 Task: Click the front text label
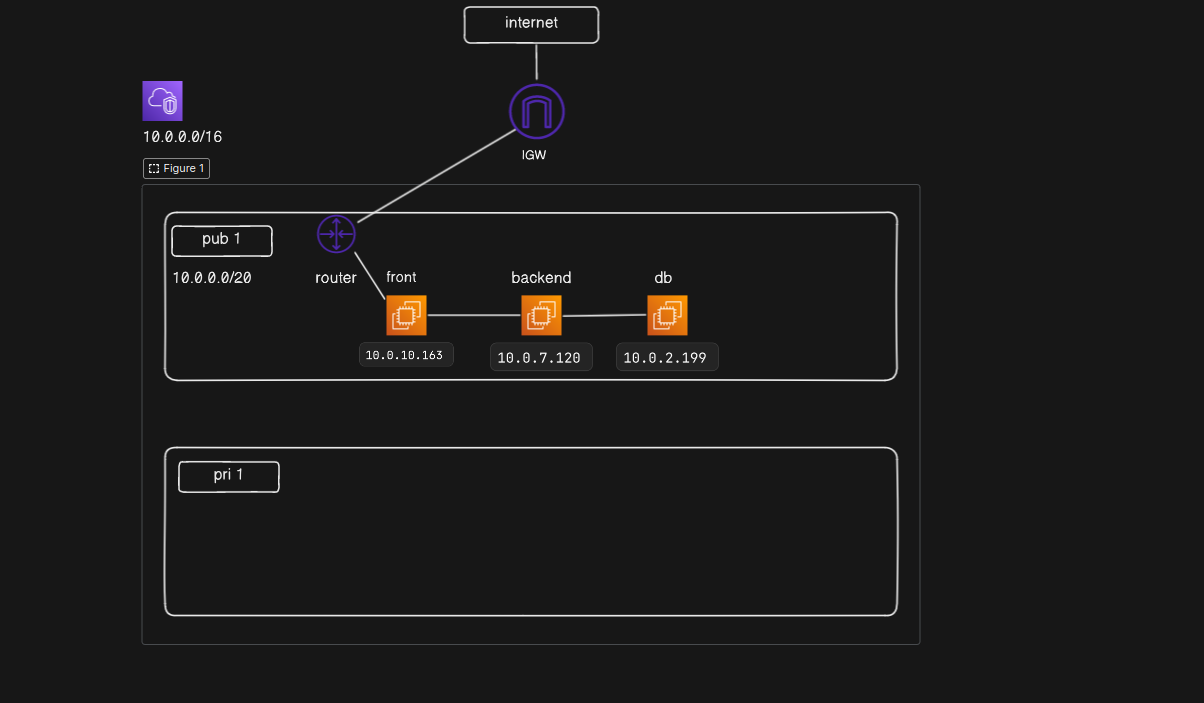(401, 277)
